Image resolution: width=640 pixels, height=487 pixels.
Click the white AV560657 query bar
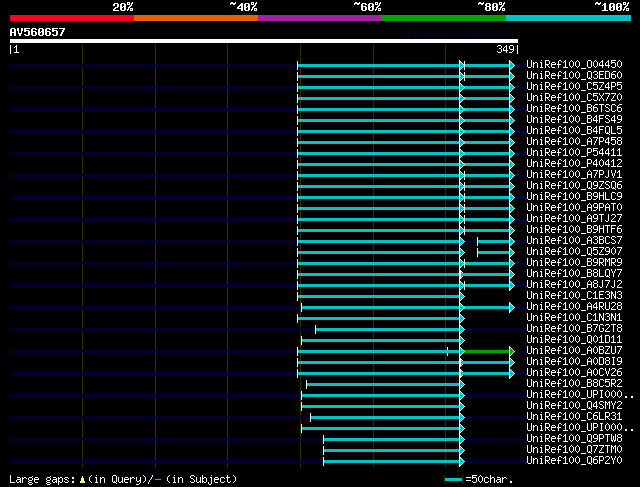(x=264, y=41)
